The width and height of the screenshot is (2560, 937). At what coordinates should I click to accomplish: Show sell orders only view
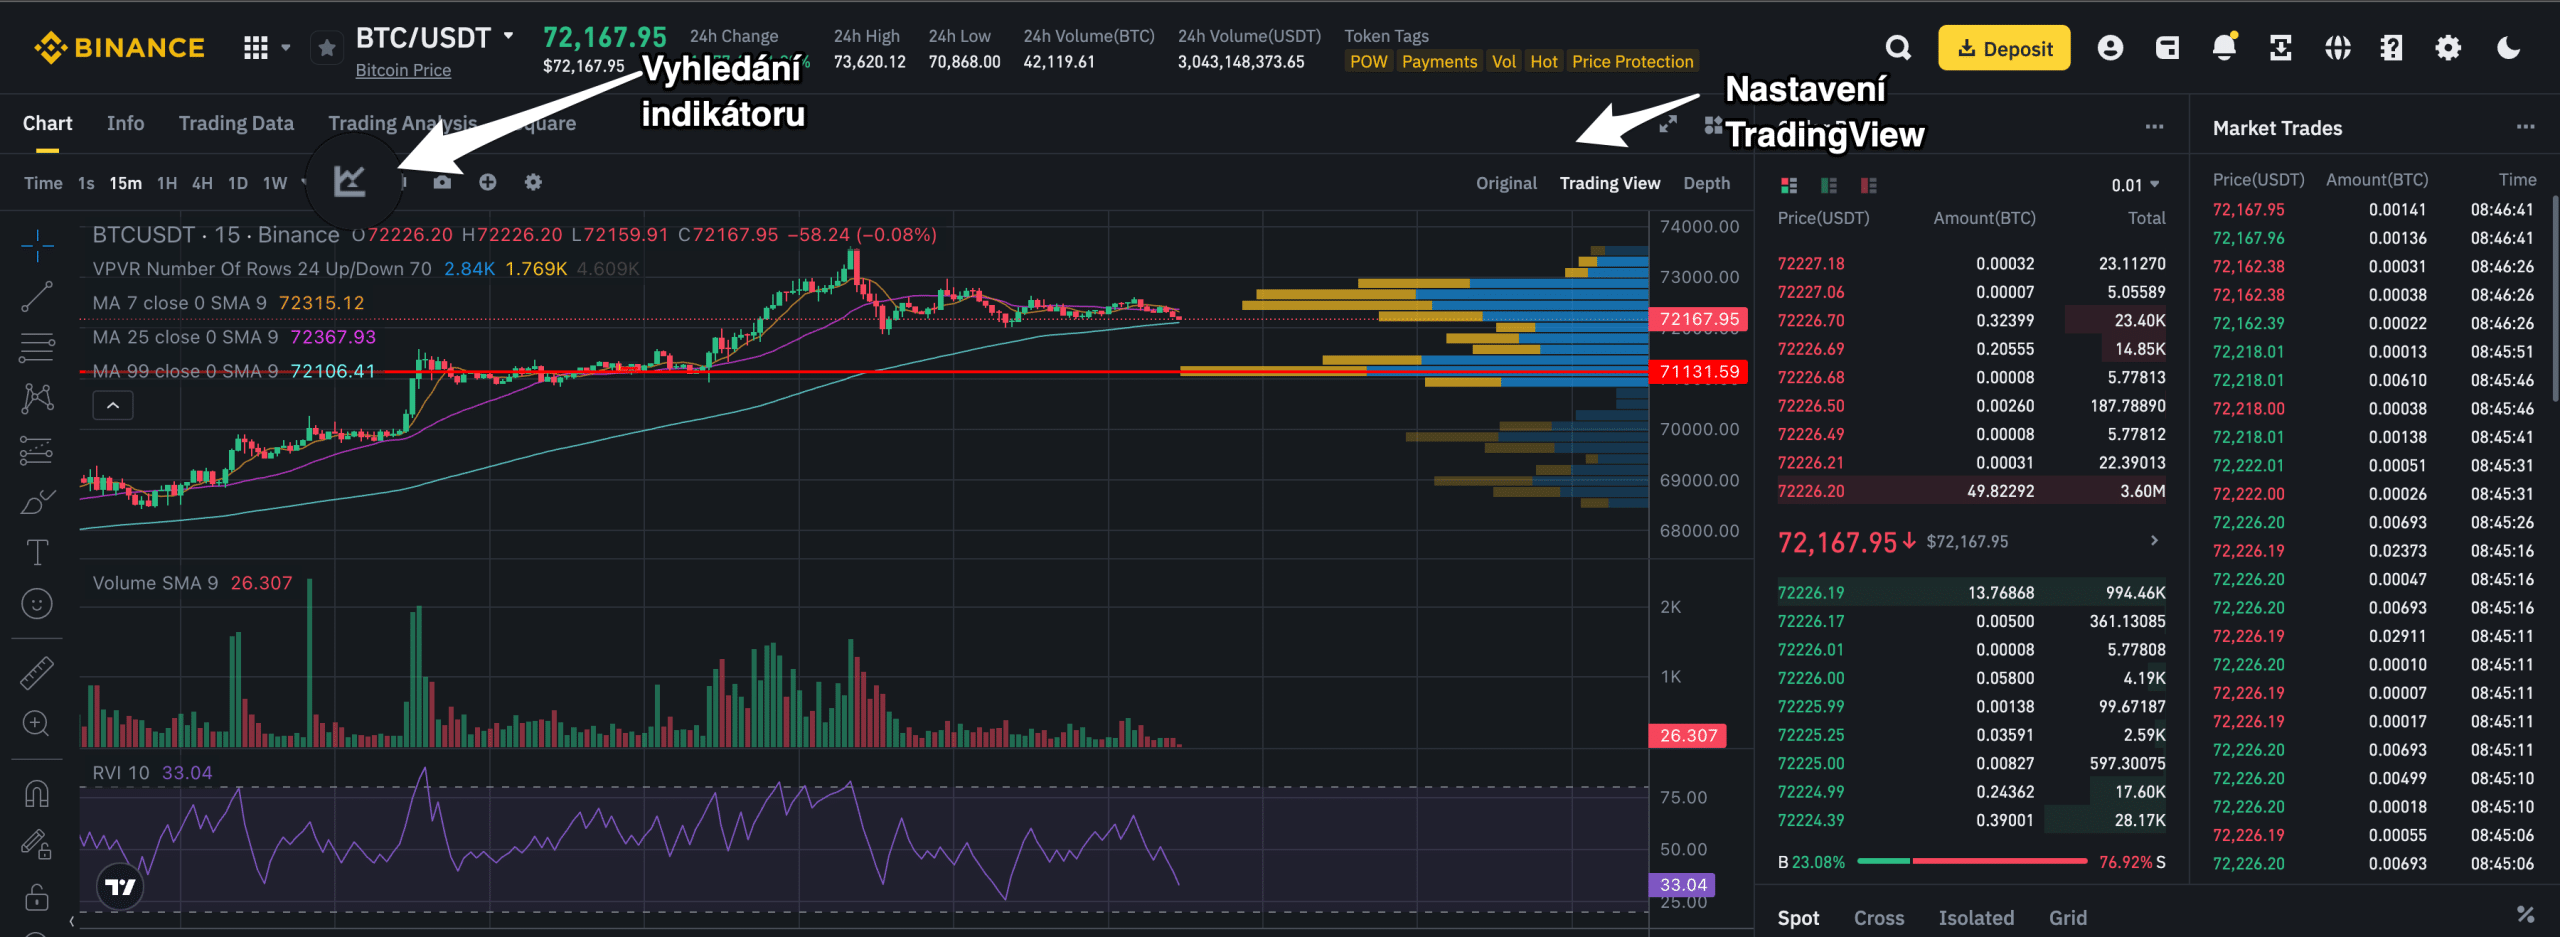(x=1868, y=185)
